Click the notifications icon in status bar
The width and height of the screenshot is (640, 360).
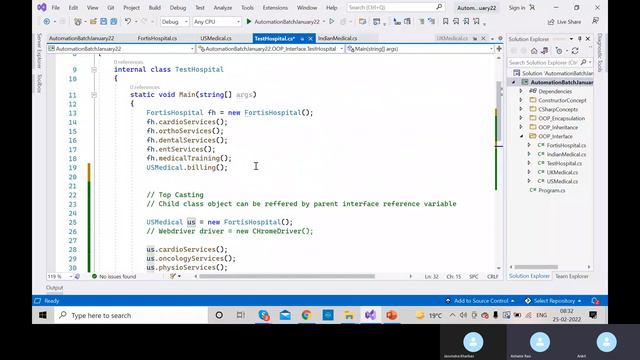[x=596, y=301]
